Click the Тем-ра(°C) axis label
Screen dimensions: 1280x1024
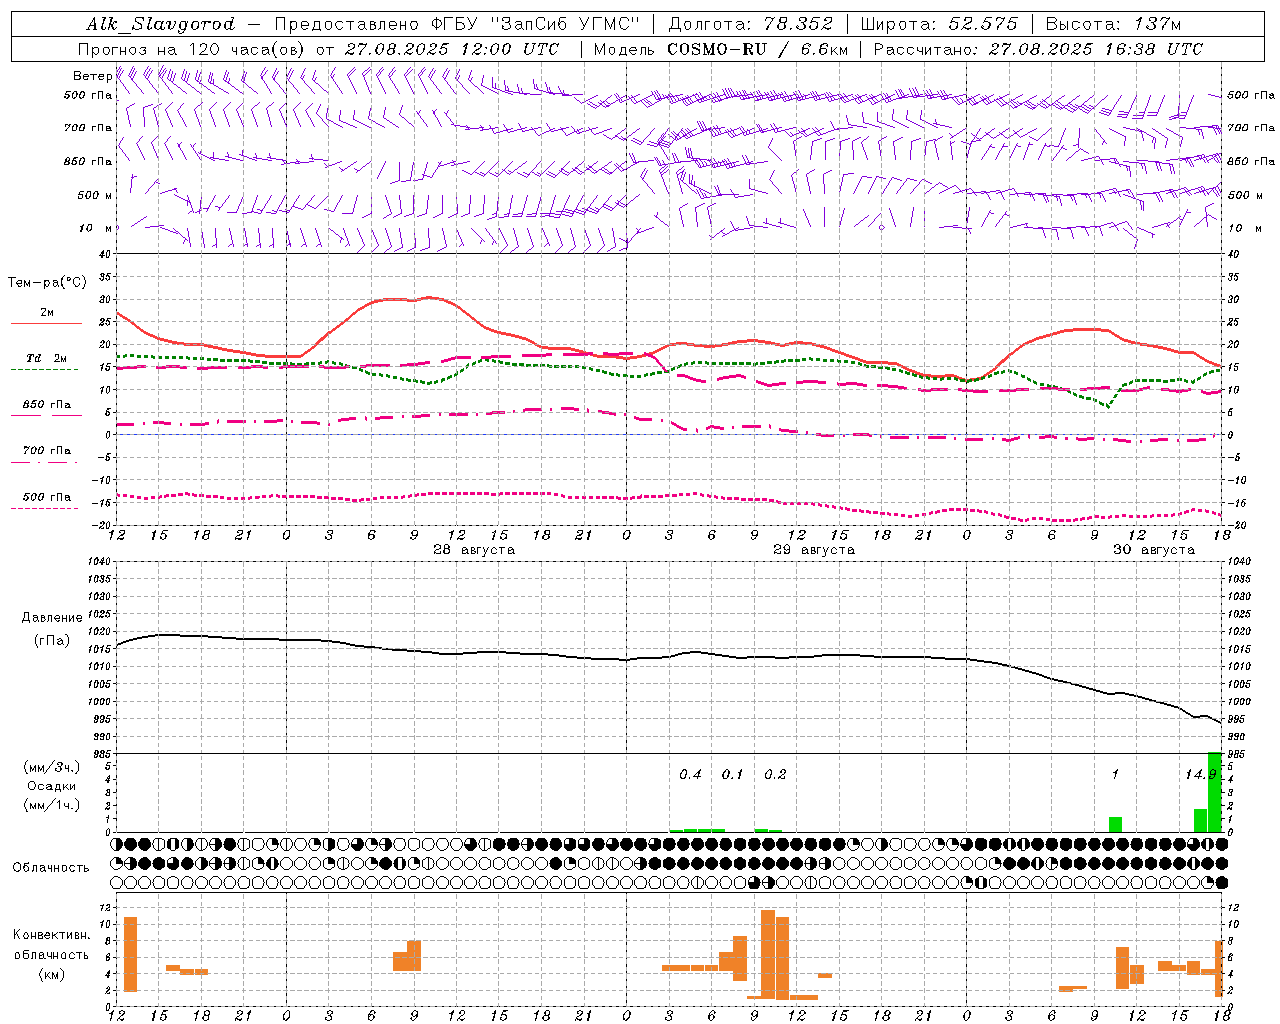point(47,283)
